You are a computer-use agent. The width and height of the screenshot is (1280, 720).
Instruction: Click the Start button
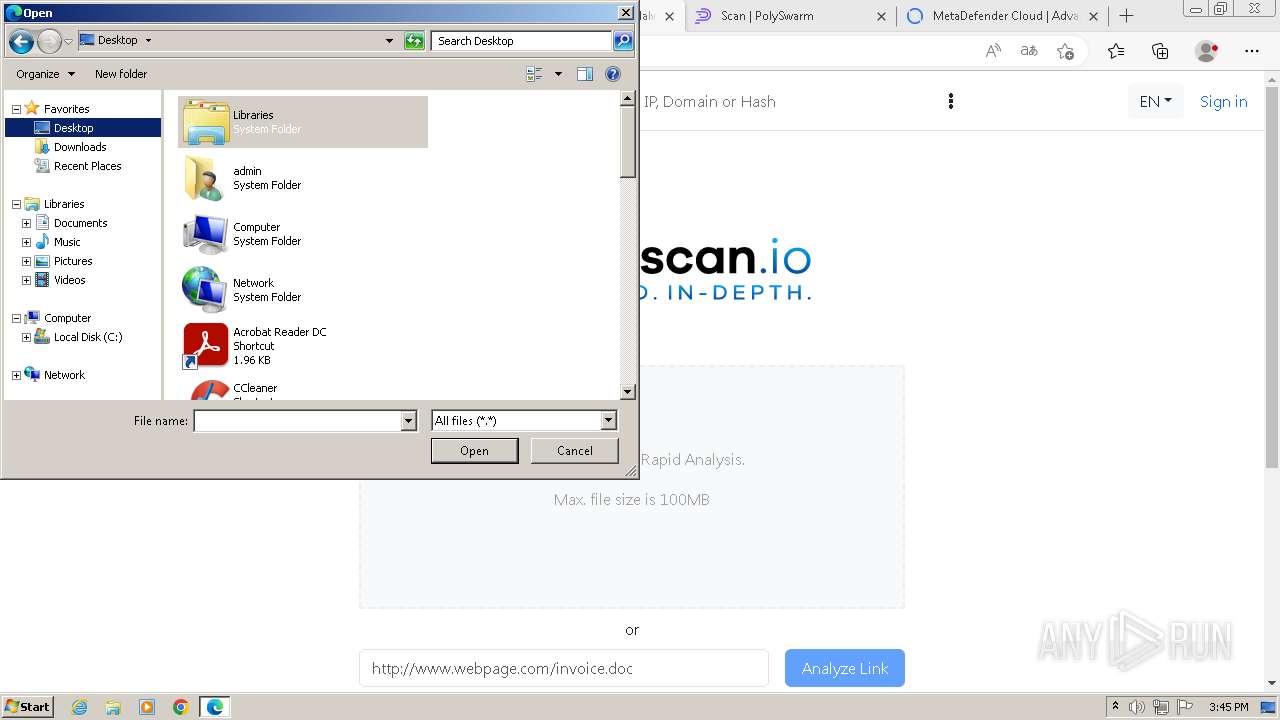[x=28, y=707]
